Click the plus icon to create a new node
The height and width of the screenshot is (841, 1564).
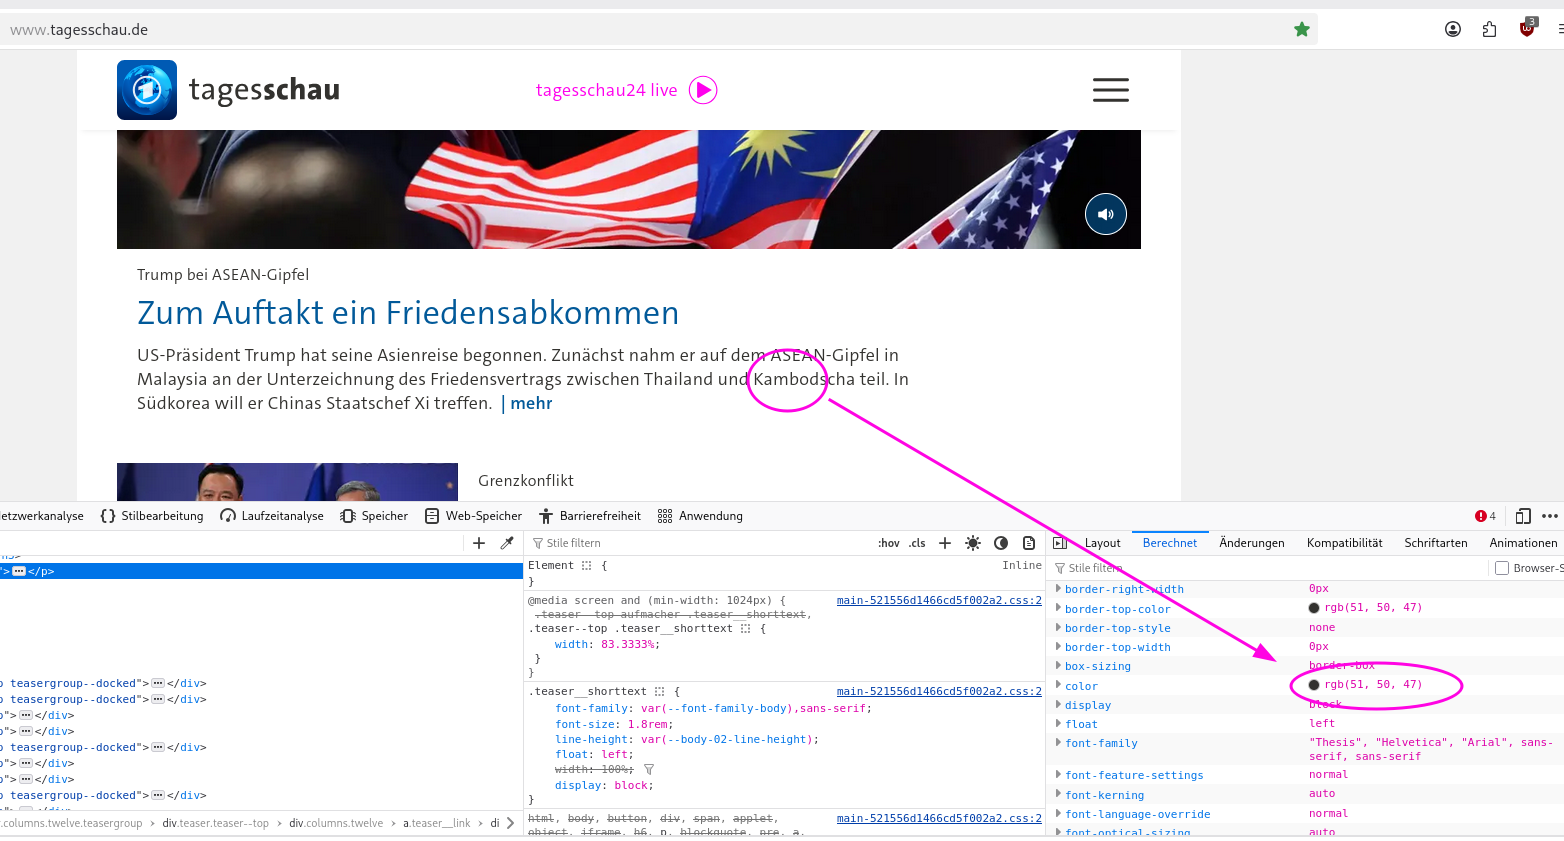coord(479,543)
